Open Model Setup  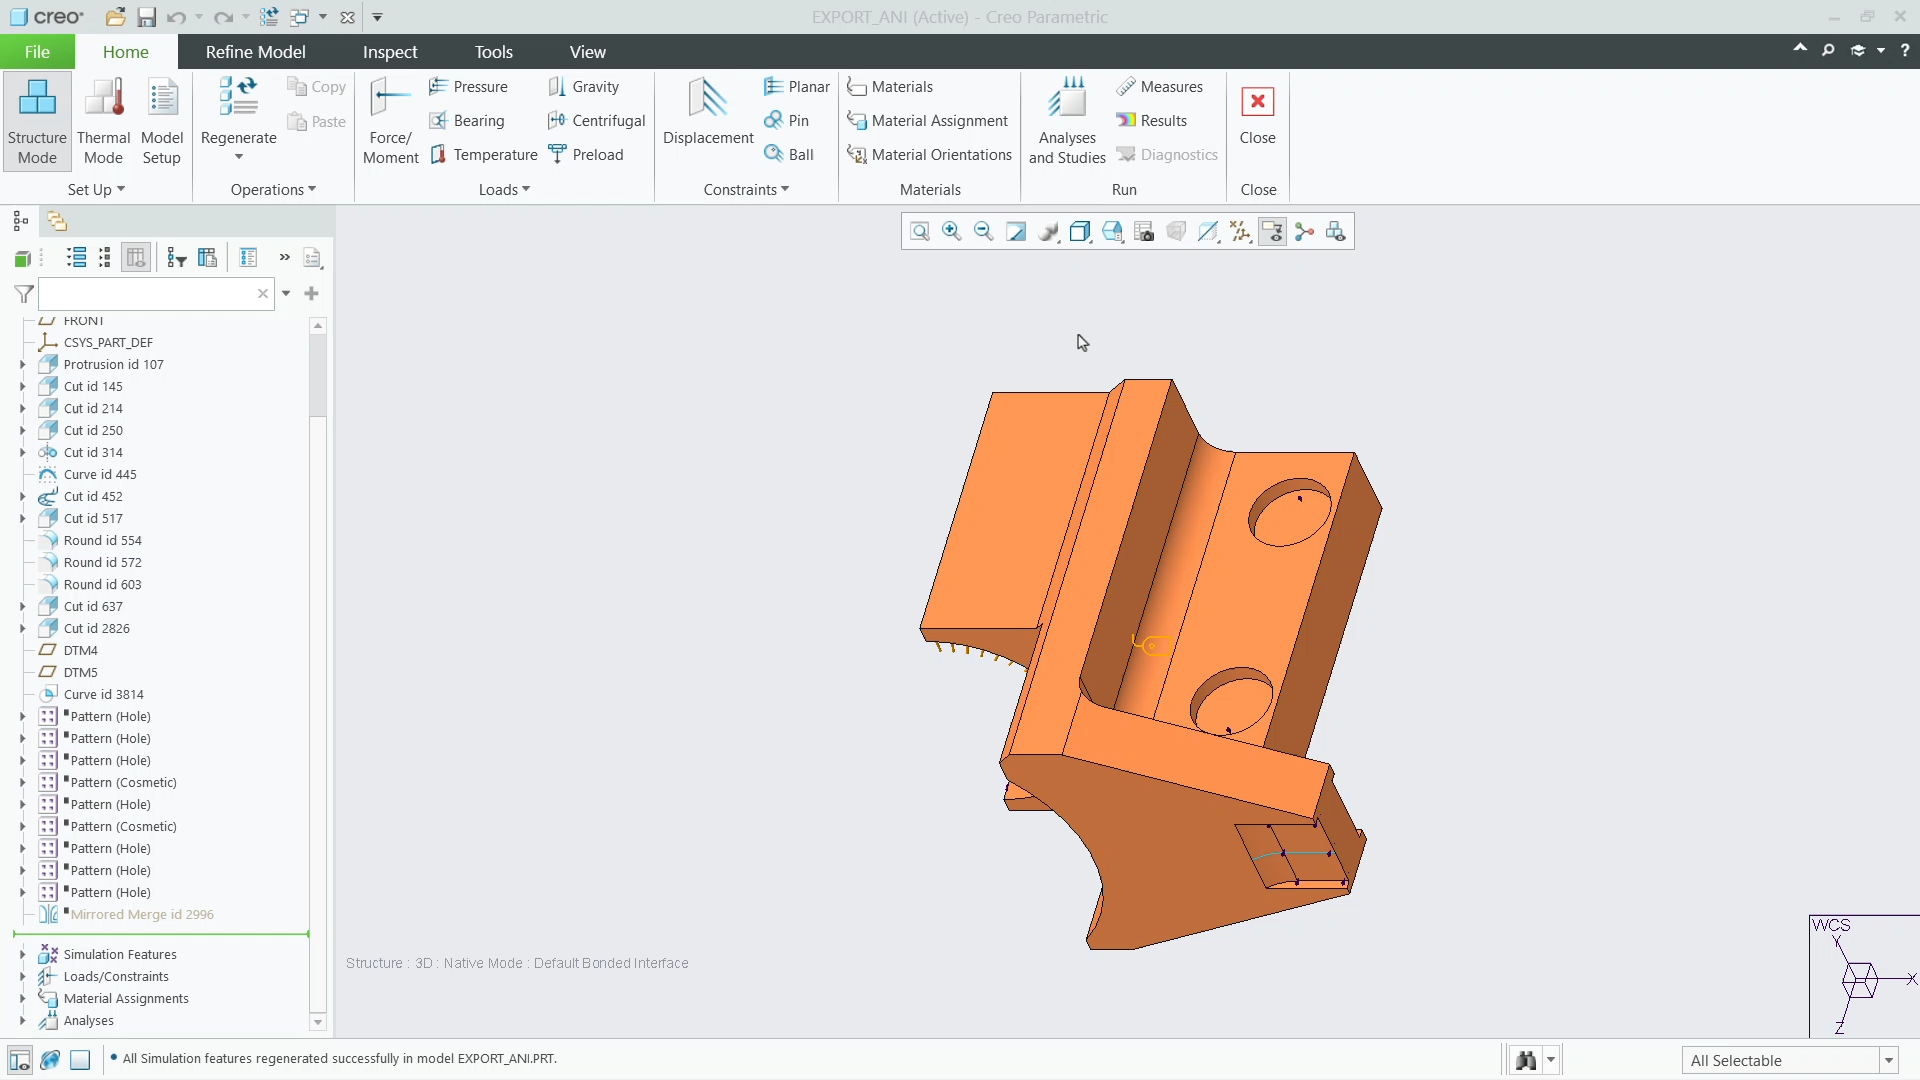[162, 121]
